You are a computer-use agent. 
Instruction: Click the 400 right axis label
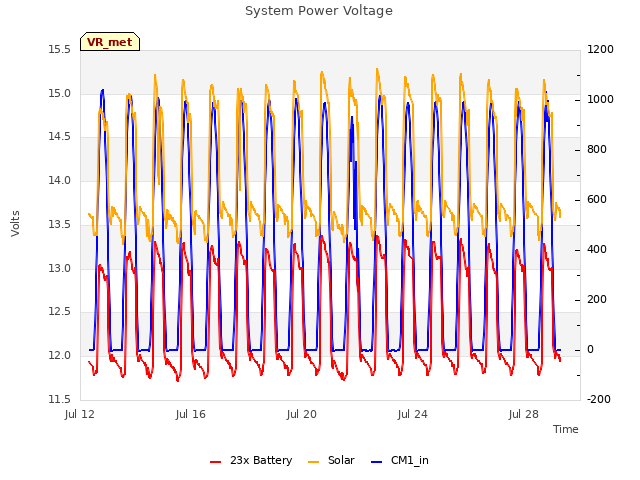click(x=597, y=250)
